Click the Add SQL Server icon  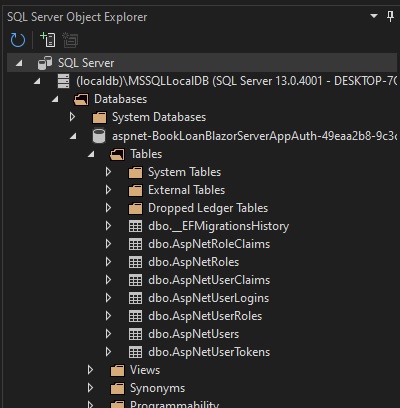tap(48, 40)
